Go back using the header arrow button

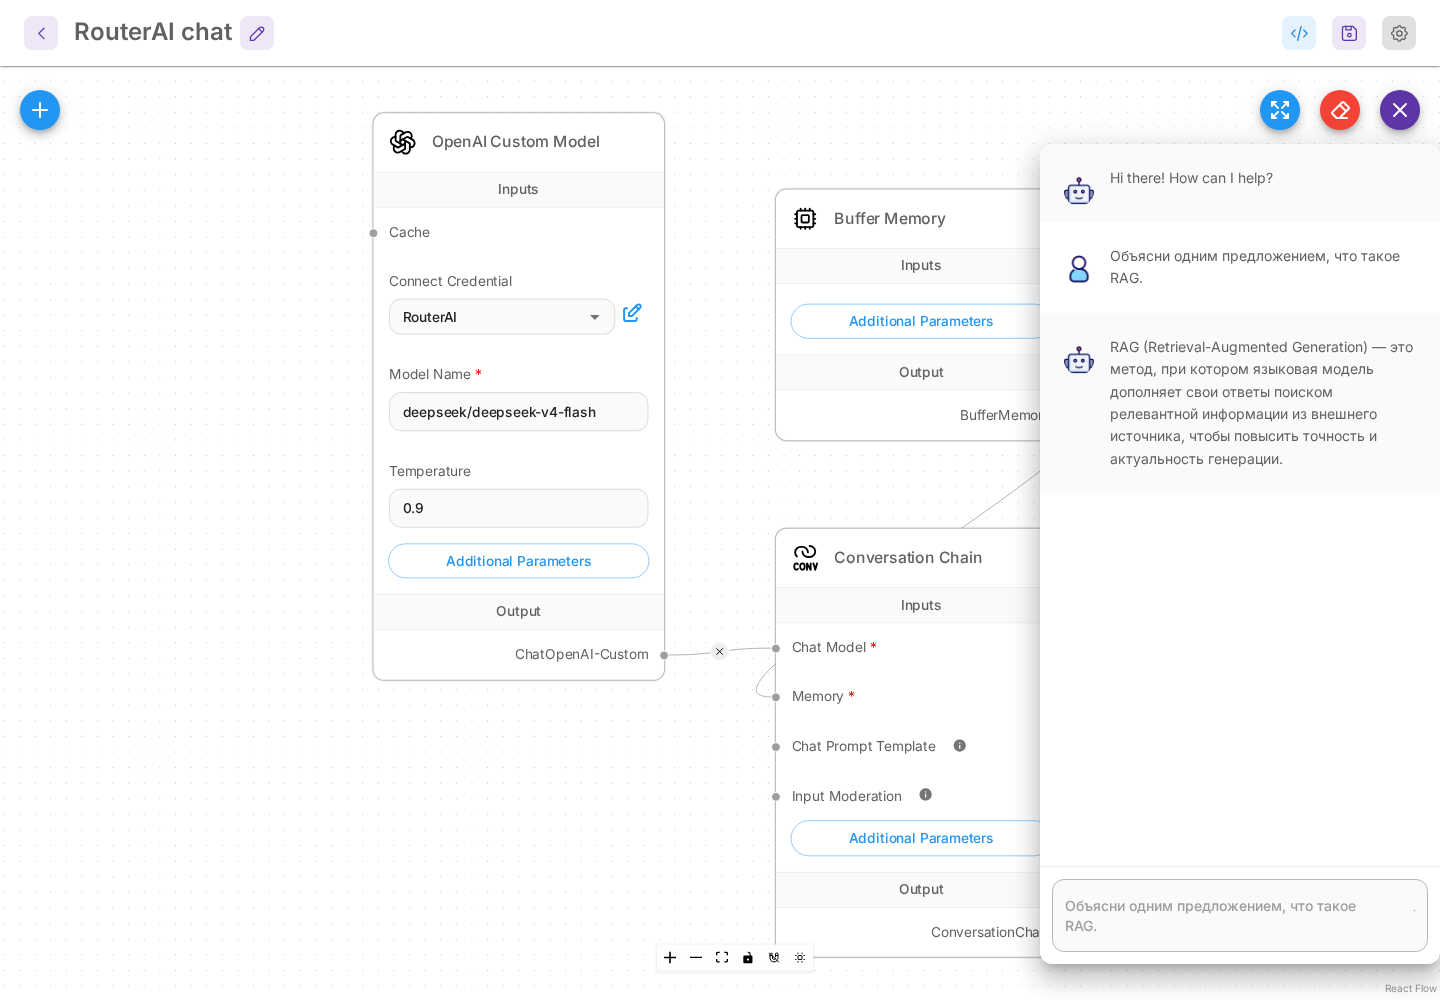[41, 33]
